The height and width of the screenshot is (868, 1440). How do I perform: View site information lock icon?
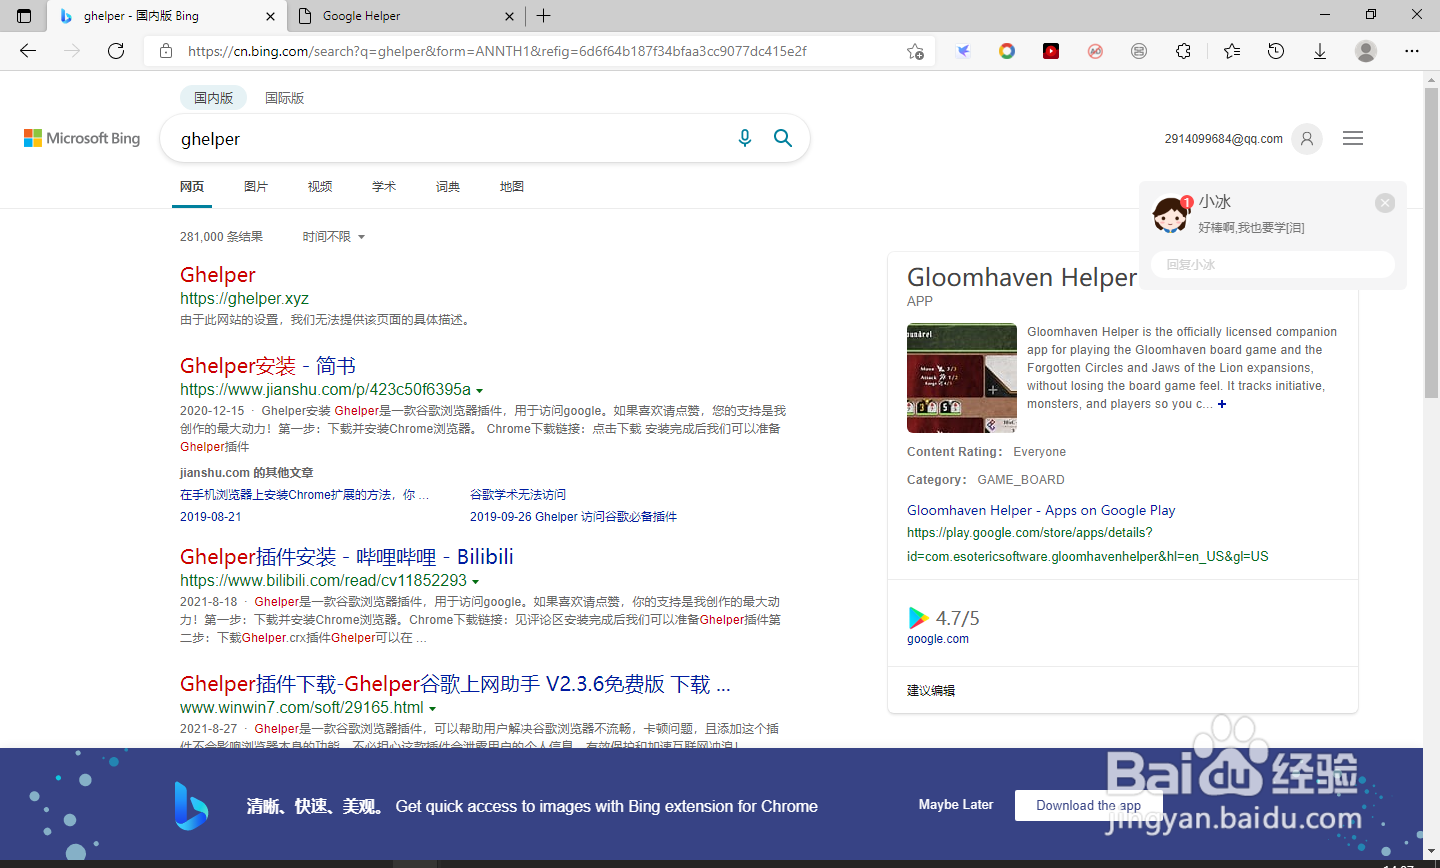(166, 51)
